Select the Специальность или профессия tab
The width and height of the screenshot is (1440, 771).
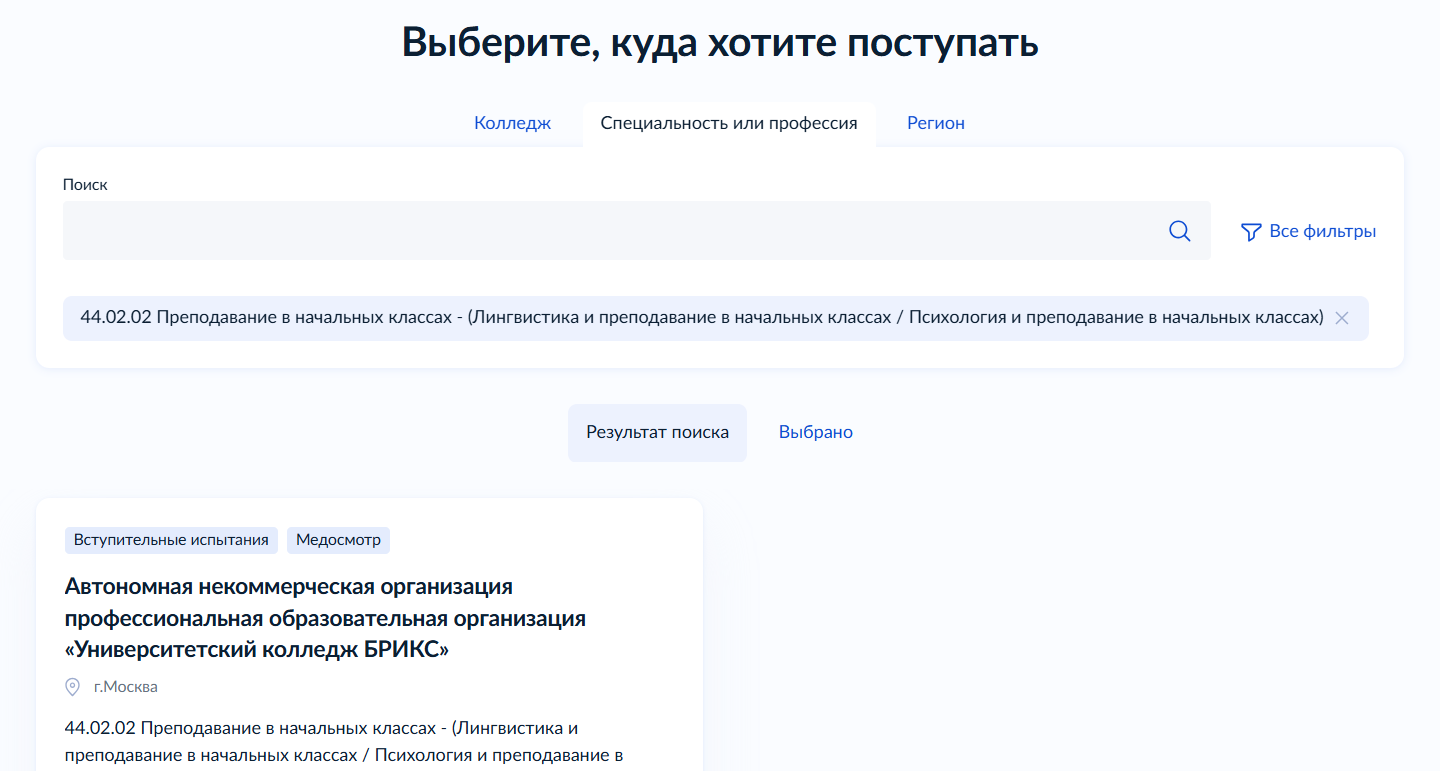729,123
